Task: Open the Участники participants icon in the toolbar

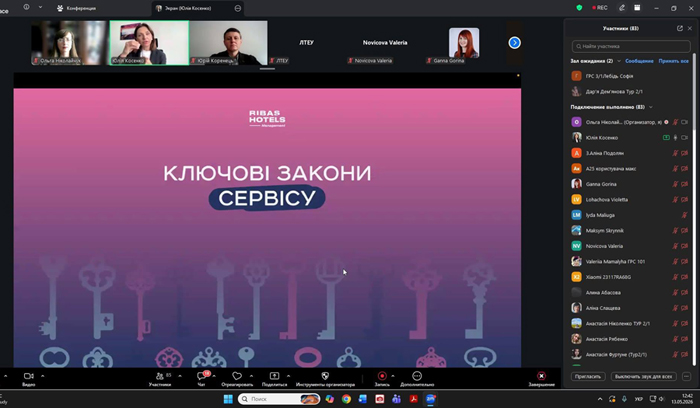Action: pos(160,376)
